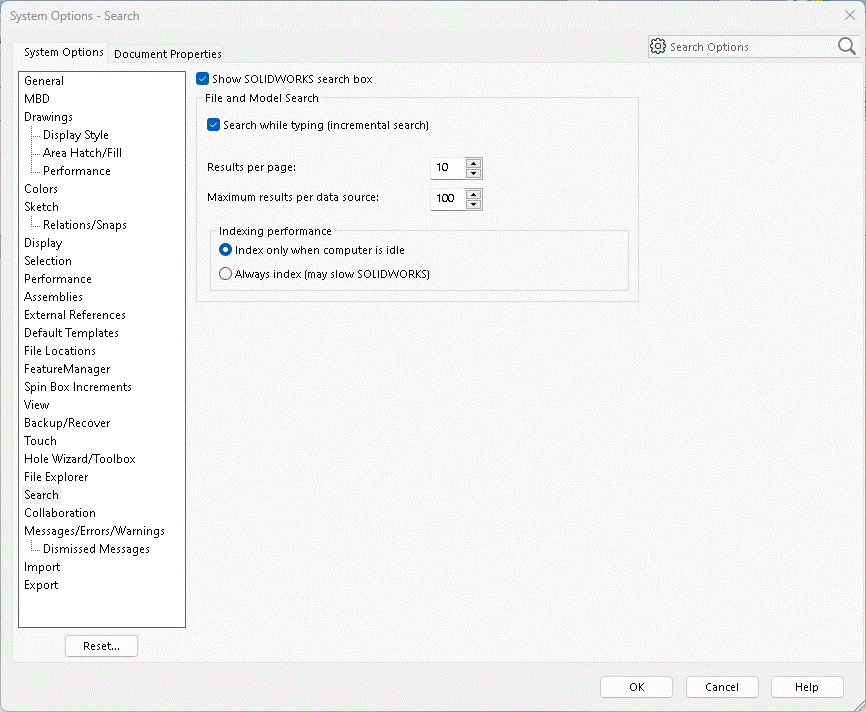The height and width of the screenshot is (712, 866).
Task: Click Maximum results per data source field
Action: [448, 199]
